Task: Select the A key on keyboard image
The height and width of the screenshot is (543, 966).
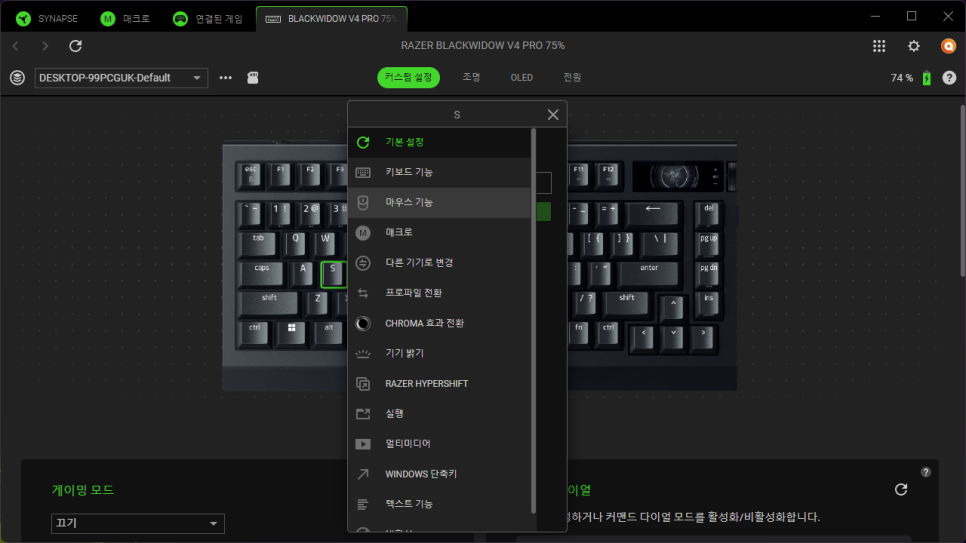Action: tap(302, 274)
